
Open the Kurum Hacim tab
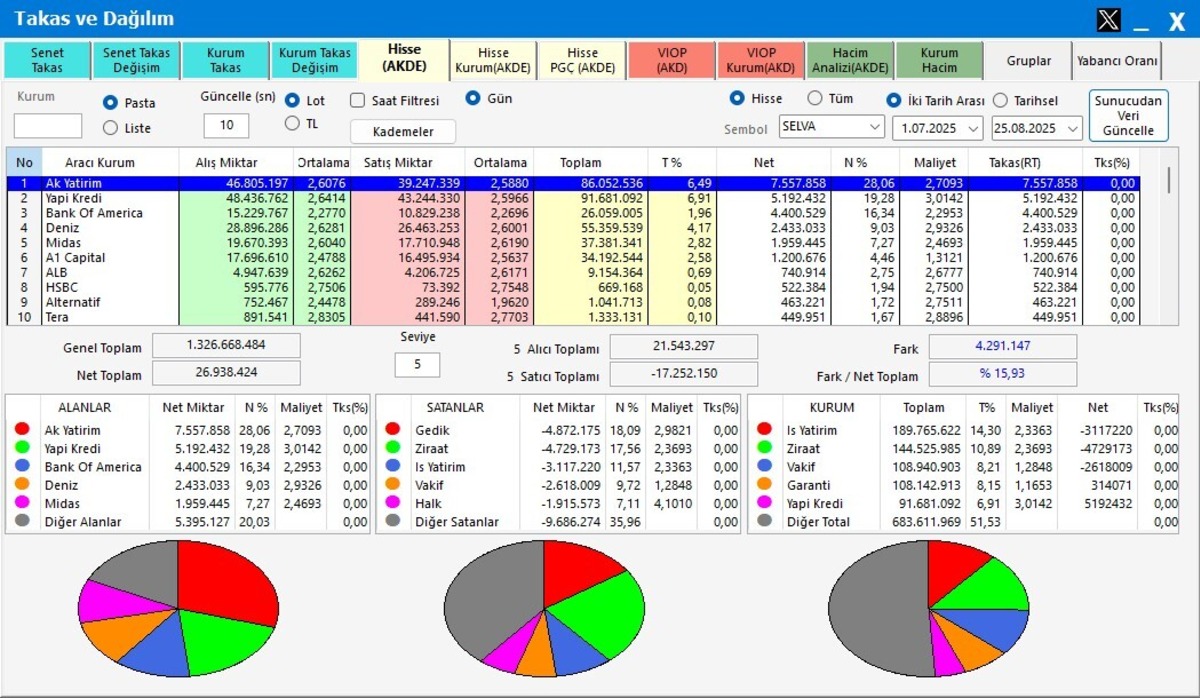(939, 60)
